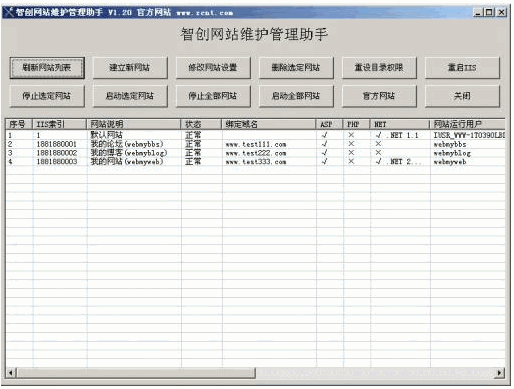Open 官方网站 button
The height and width of the screenshot is (389, 514).
pyautogui.click(x=379, y=96)
